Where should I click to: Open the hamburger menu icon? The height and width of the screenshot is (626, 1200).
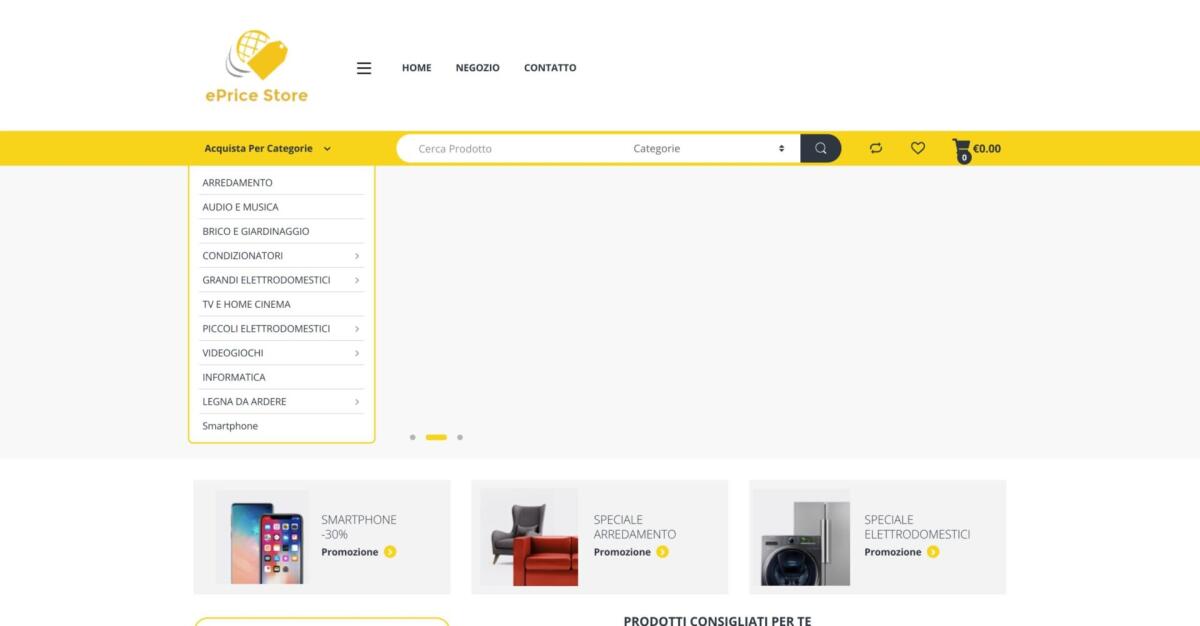[363, 67]
